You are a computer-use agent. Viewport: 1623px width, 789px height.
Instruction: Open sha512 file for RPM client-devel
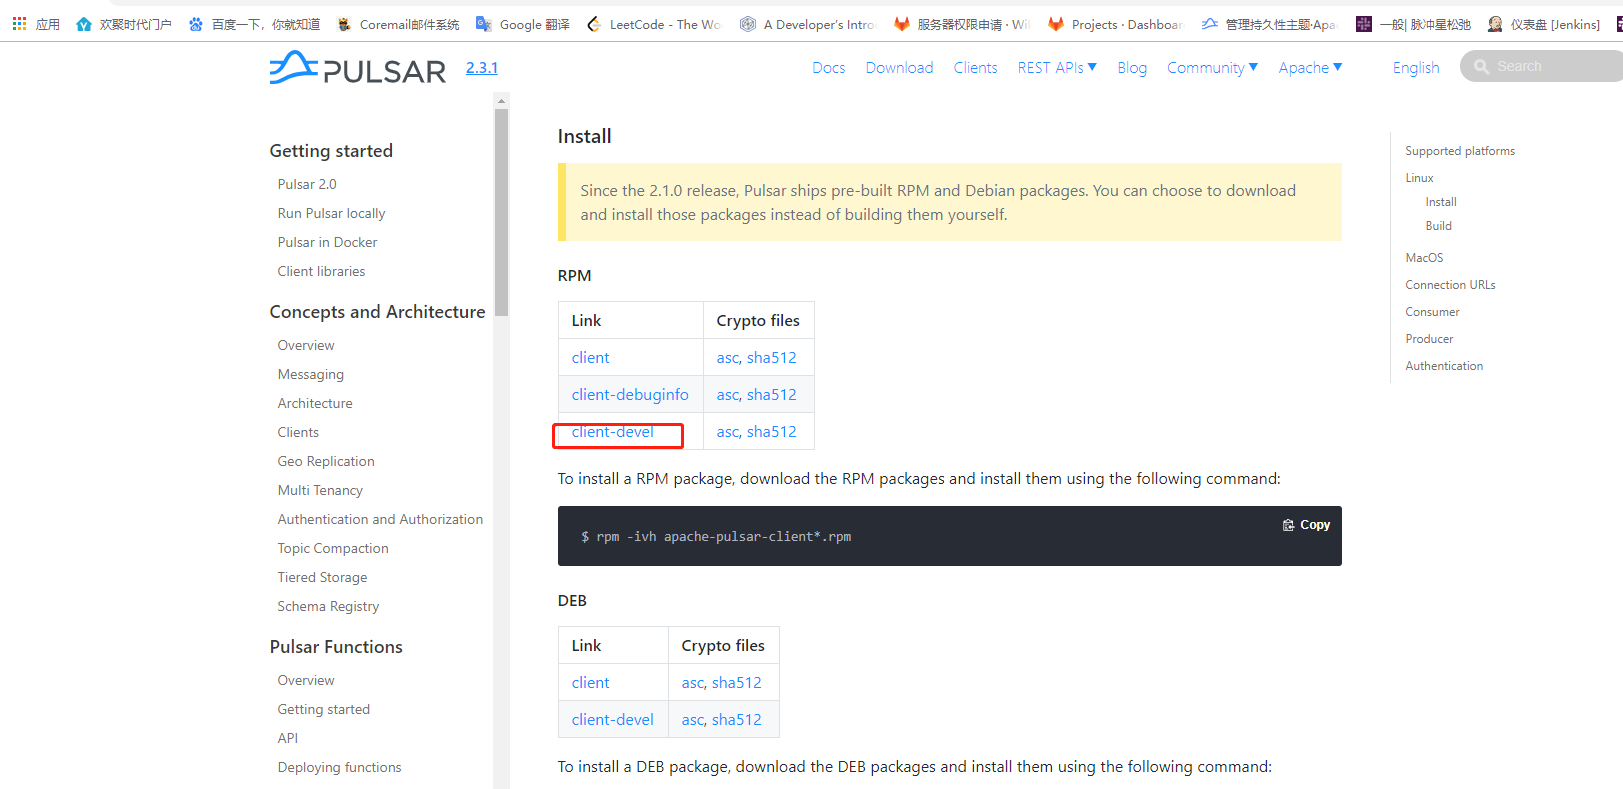pos(772,431)
